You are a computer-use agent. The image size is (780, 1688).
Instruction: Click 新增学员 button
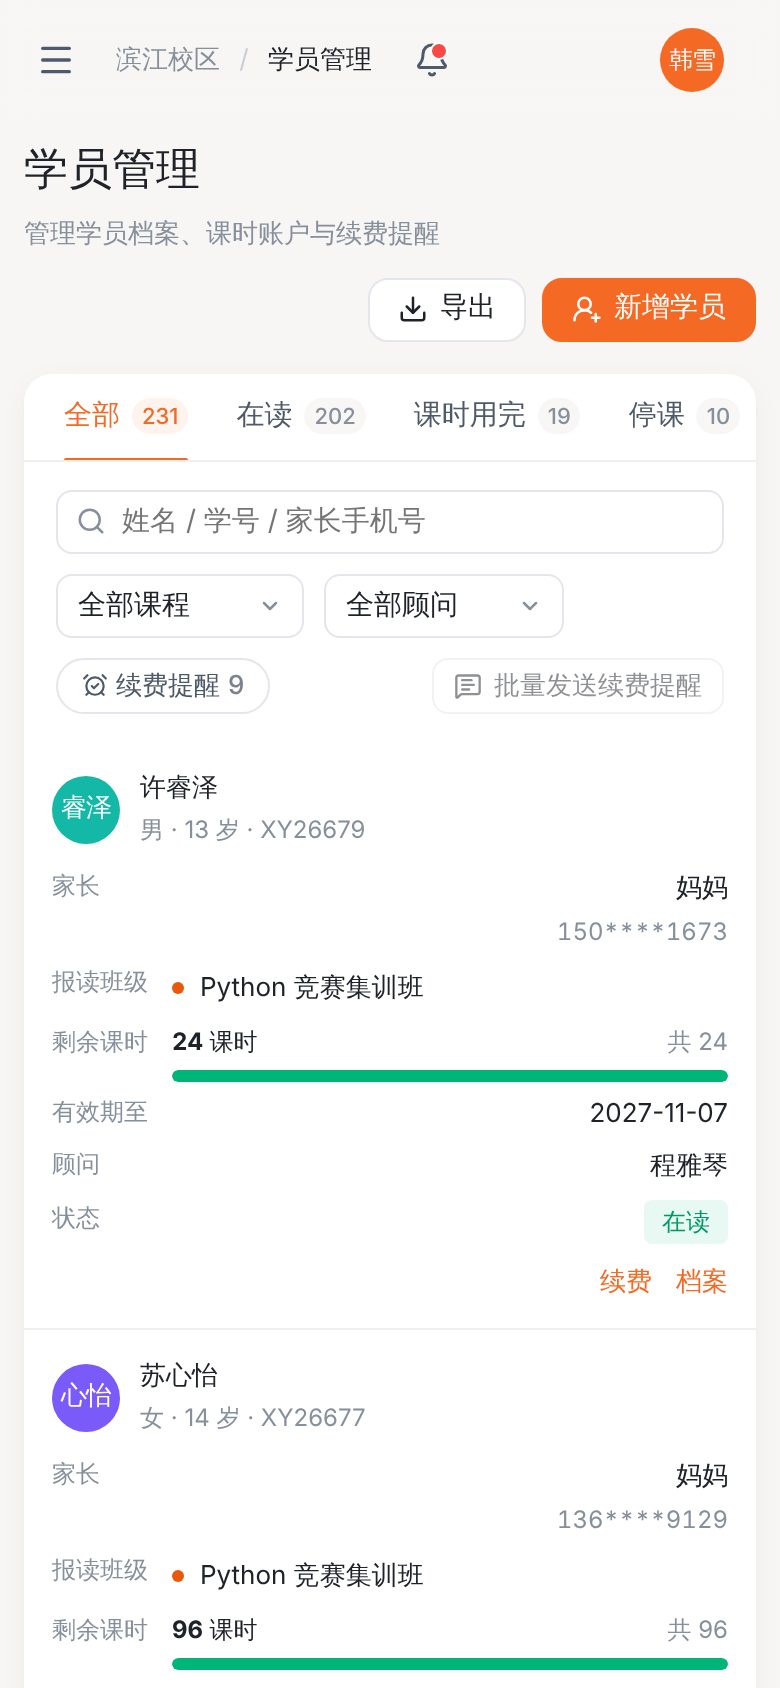point(649,310)
